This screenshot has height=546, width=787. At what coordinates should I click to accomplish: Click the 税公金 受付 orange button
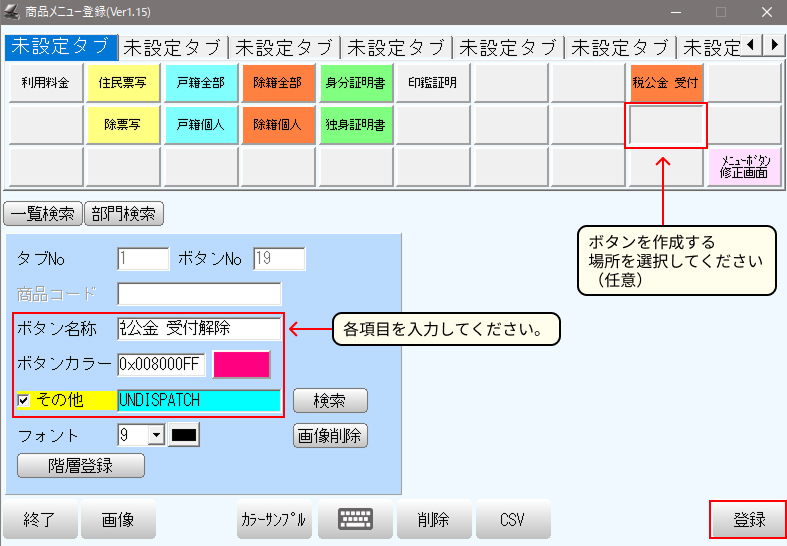[x=666, y=83]
